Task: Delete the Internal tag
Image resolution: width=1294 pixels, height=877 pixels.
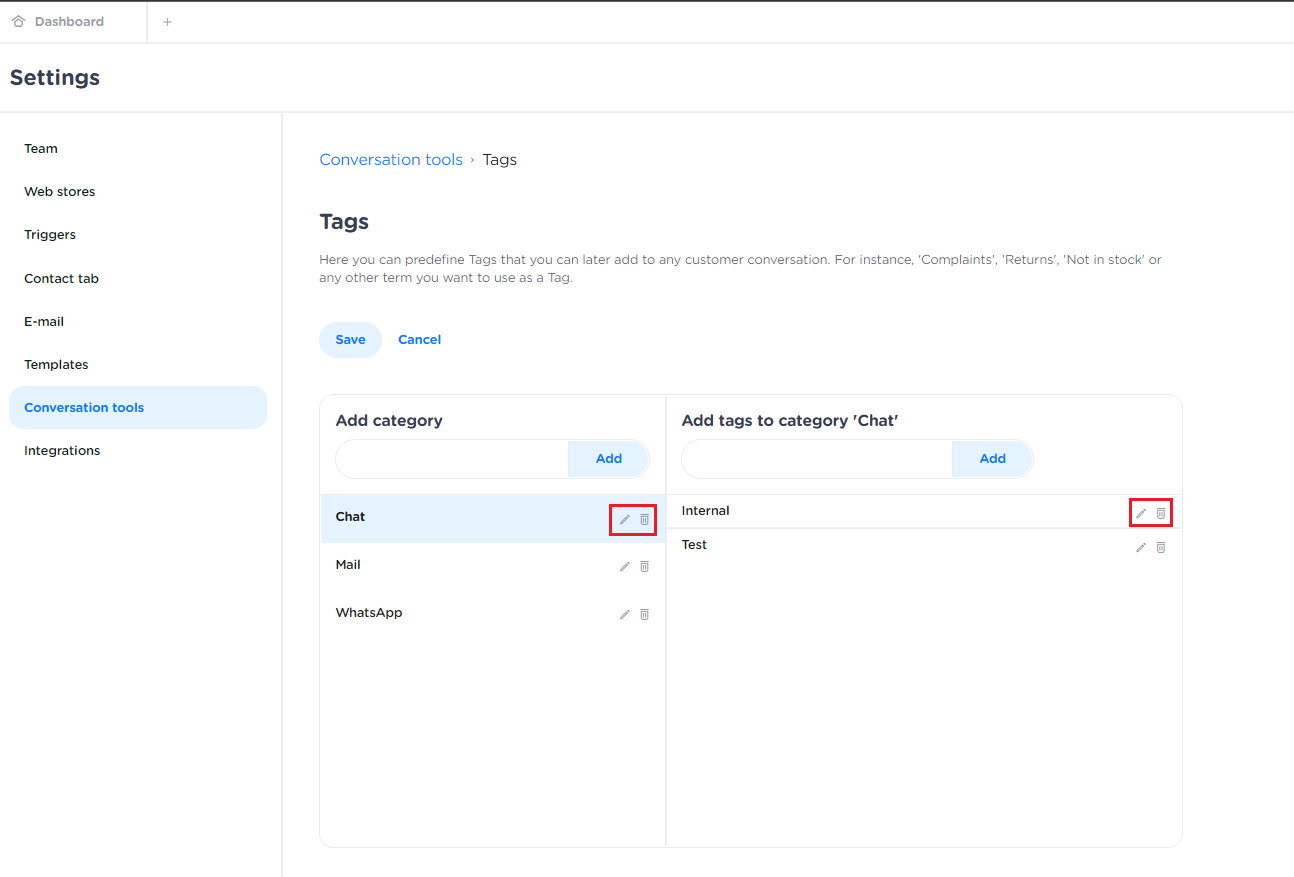Action: [x=1161, y=513]
